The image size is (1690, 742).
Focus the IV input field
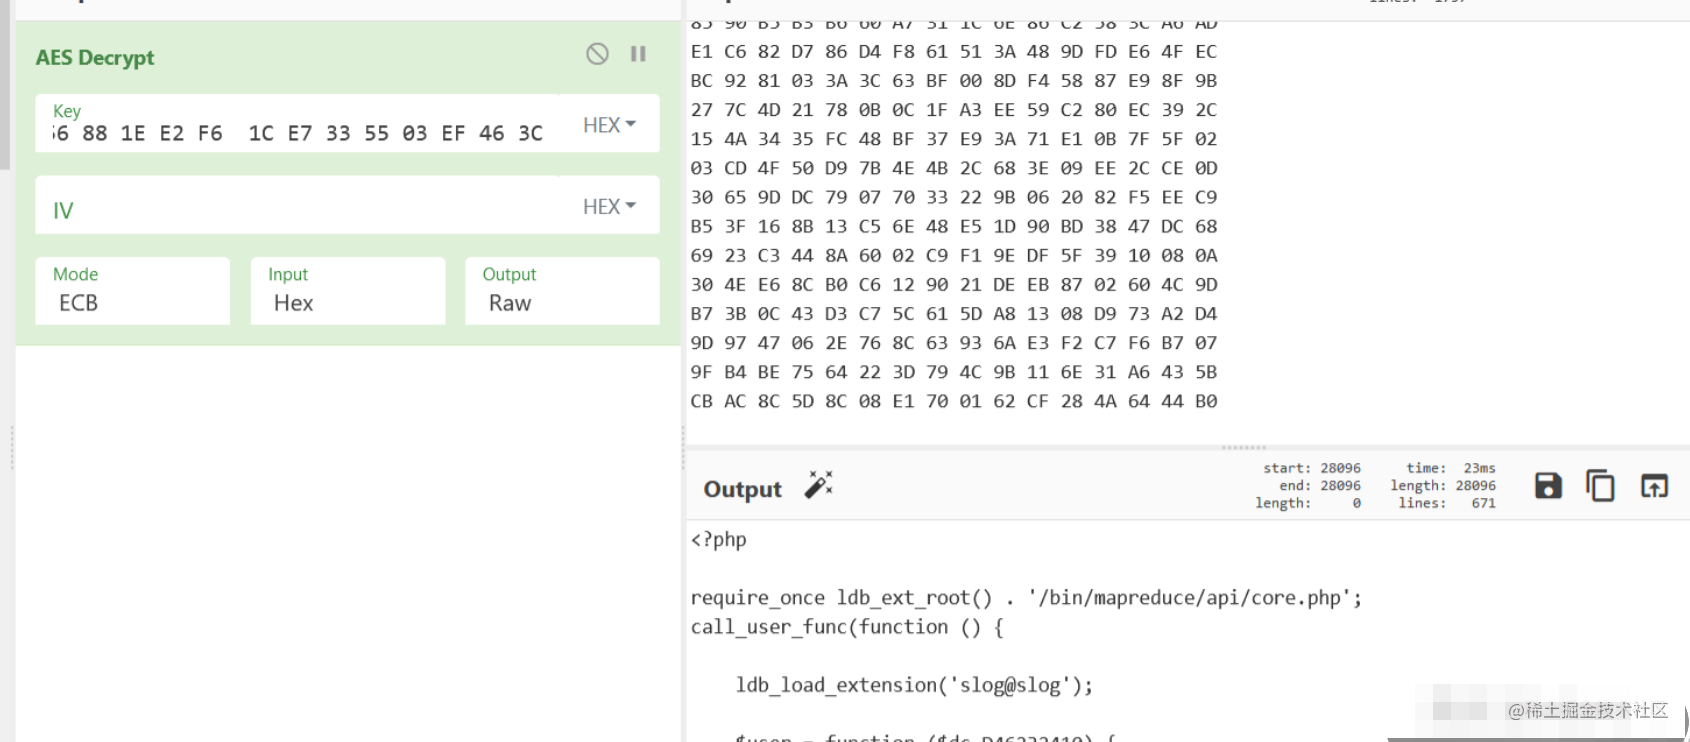click(297, 206)
